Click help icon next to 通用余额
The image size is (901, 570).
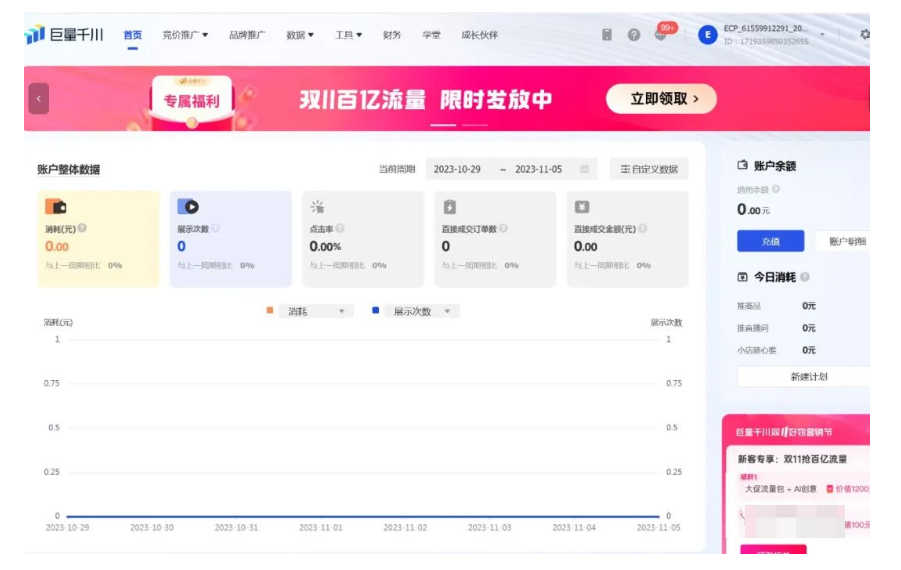pyautogui.click(x=776, y=189)
